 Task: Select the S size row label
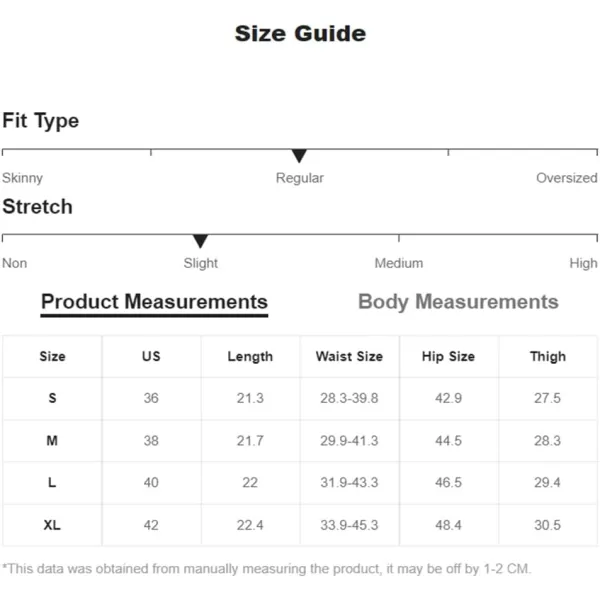coord(52,398)
